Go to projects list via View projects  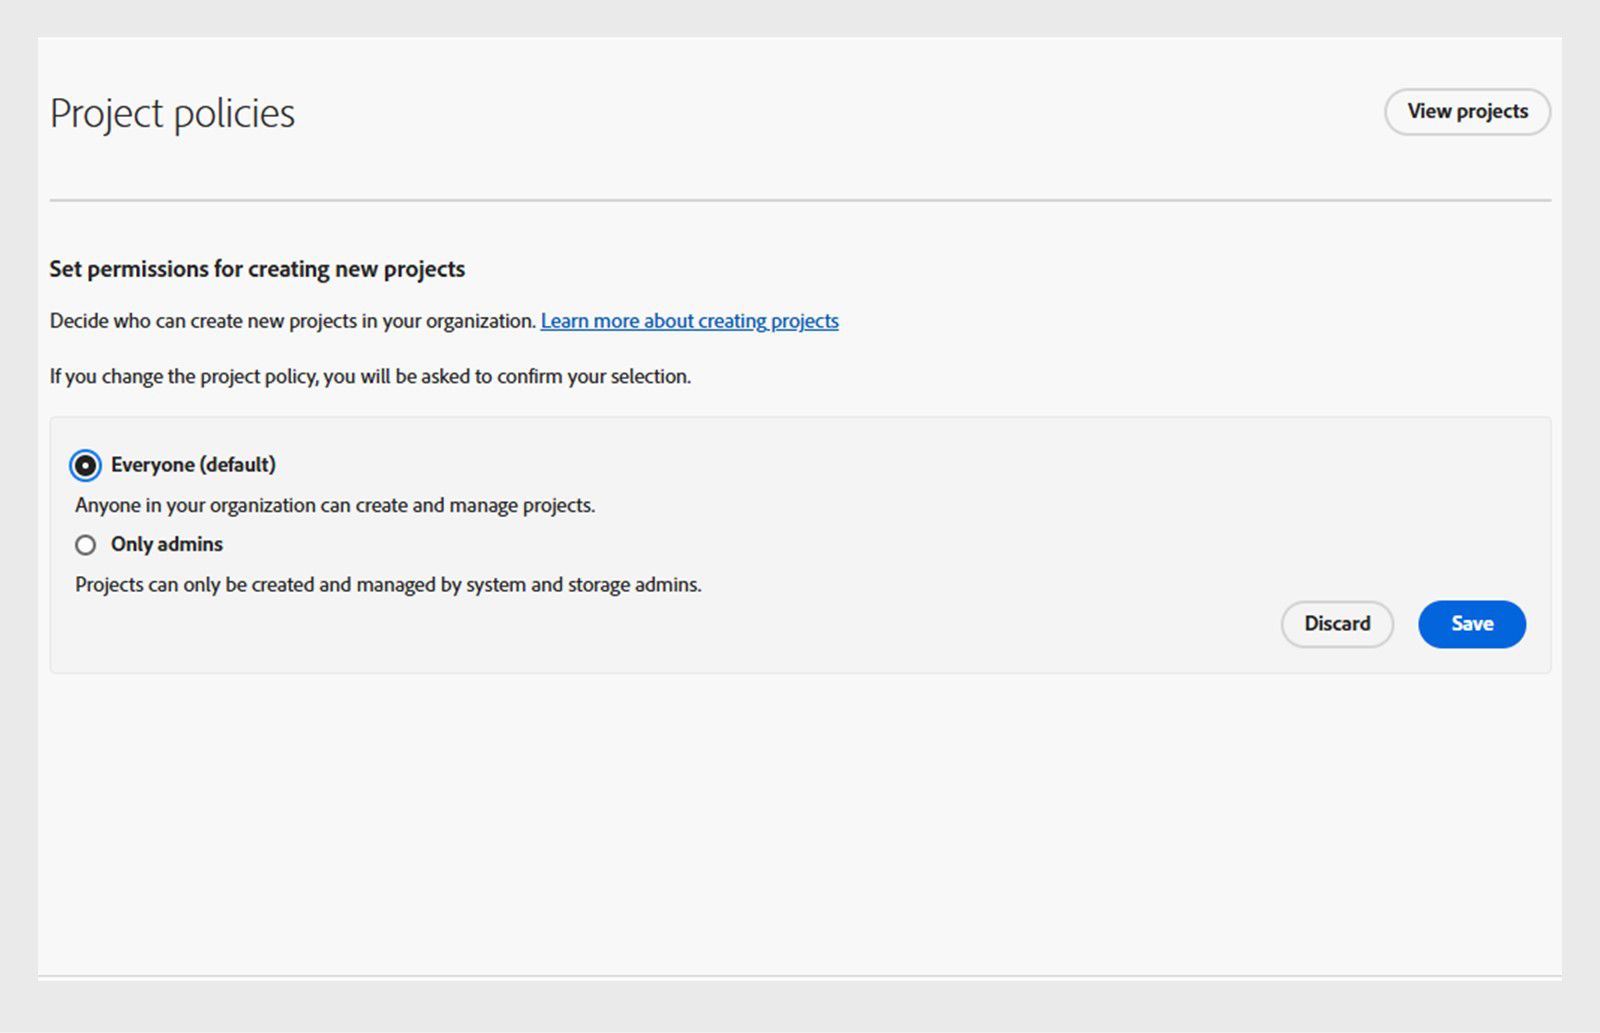(1467, 112)
